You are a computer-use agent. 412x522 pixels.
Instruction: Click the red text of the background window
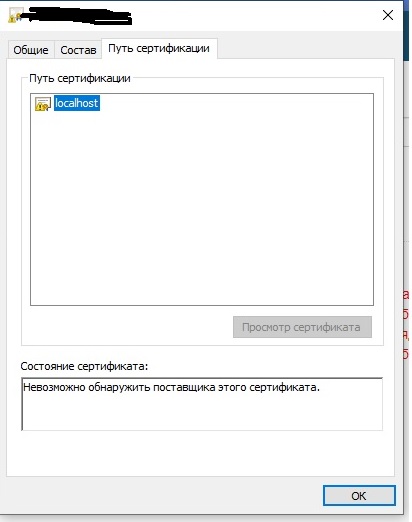(406, 324)
